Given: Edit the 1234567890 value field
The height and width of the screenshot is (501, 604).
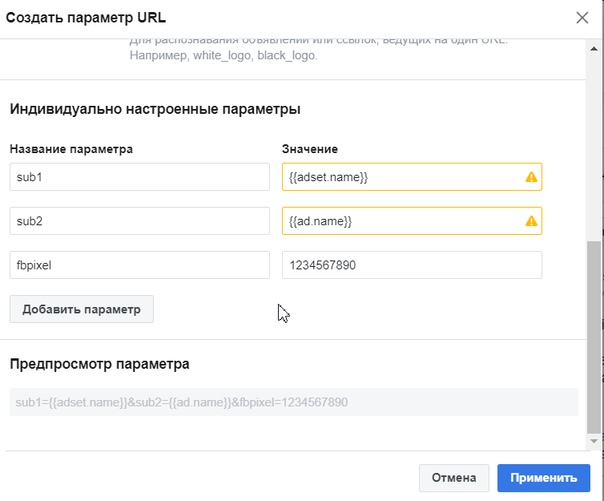Looking at the screenshot, I should [x=412, y=265].
